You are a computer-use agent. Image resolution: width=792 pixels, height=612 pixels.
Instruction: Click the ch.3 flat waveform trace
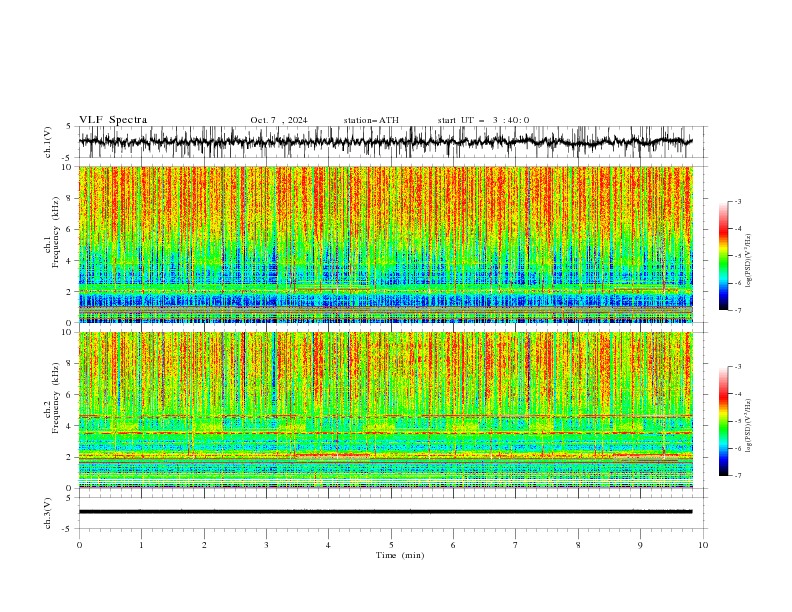(385, 512)
